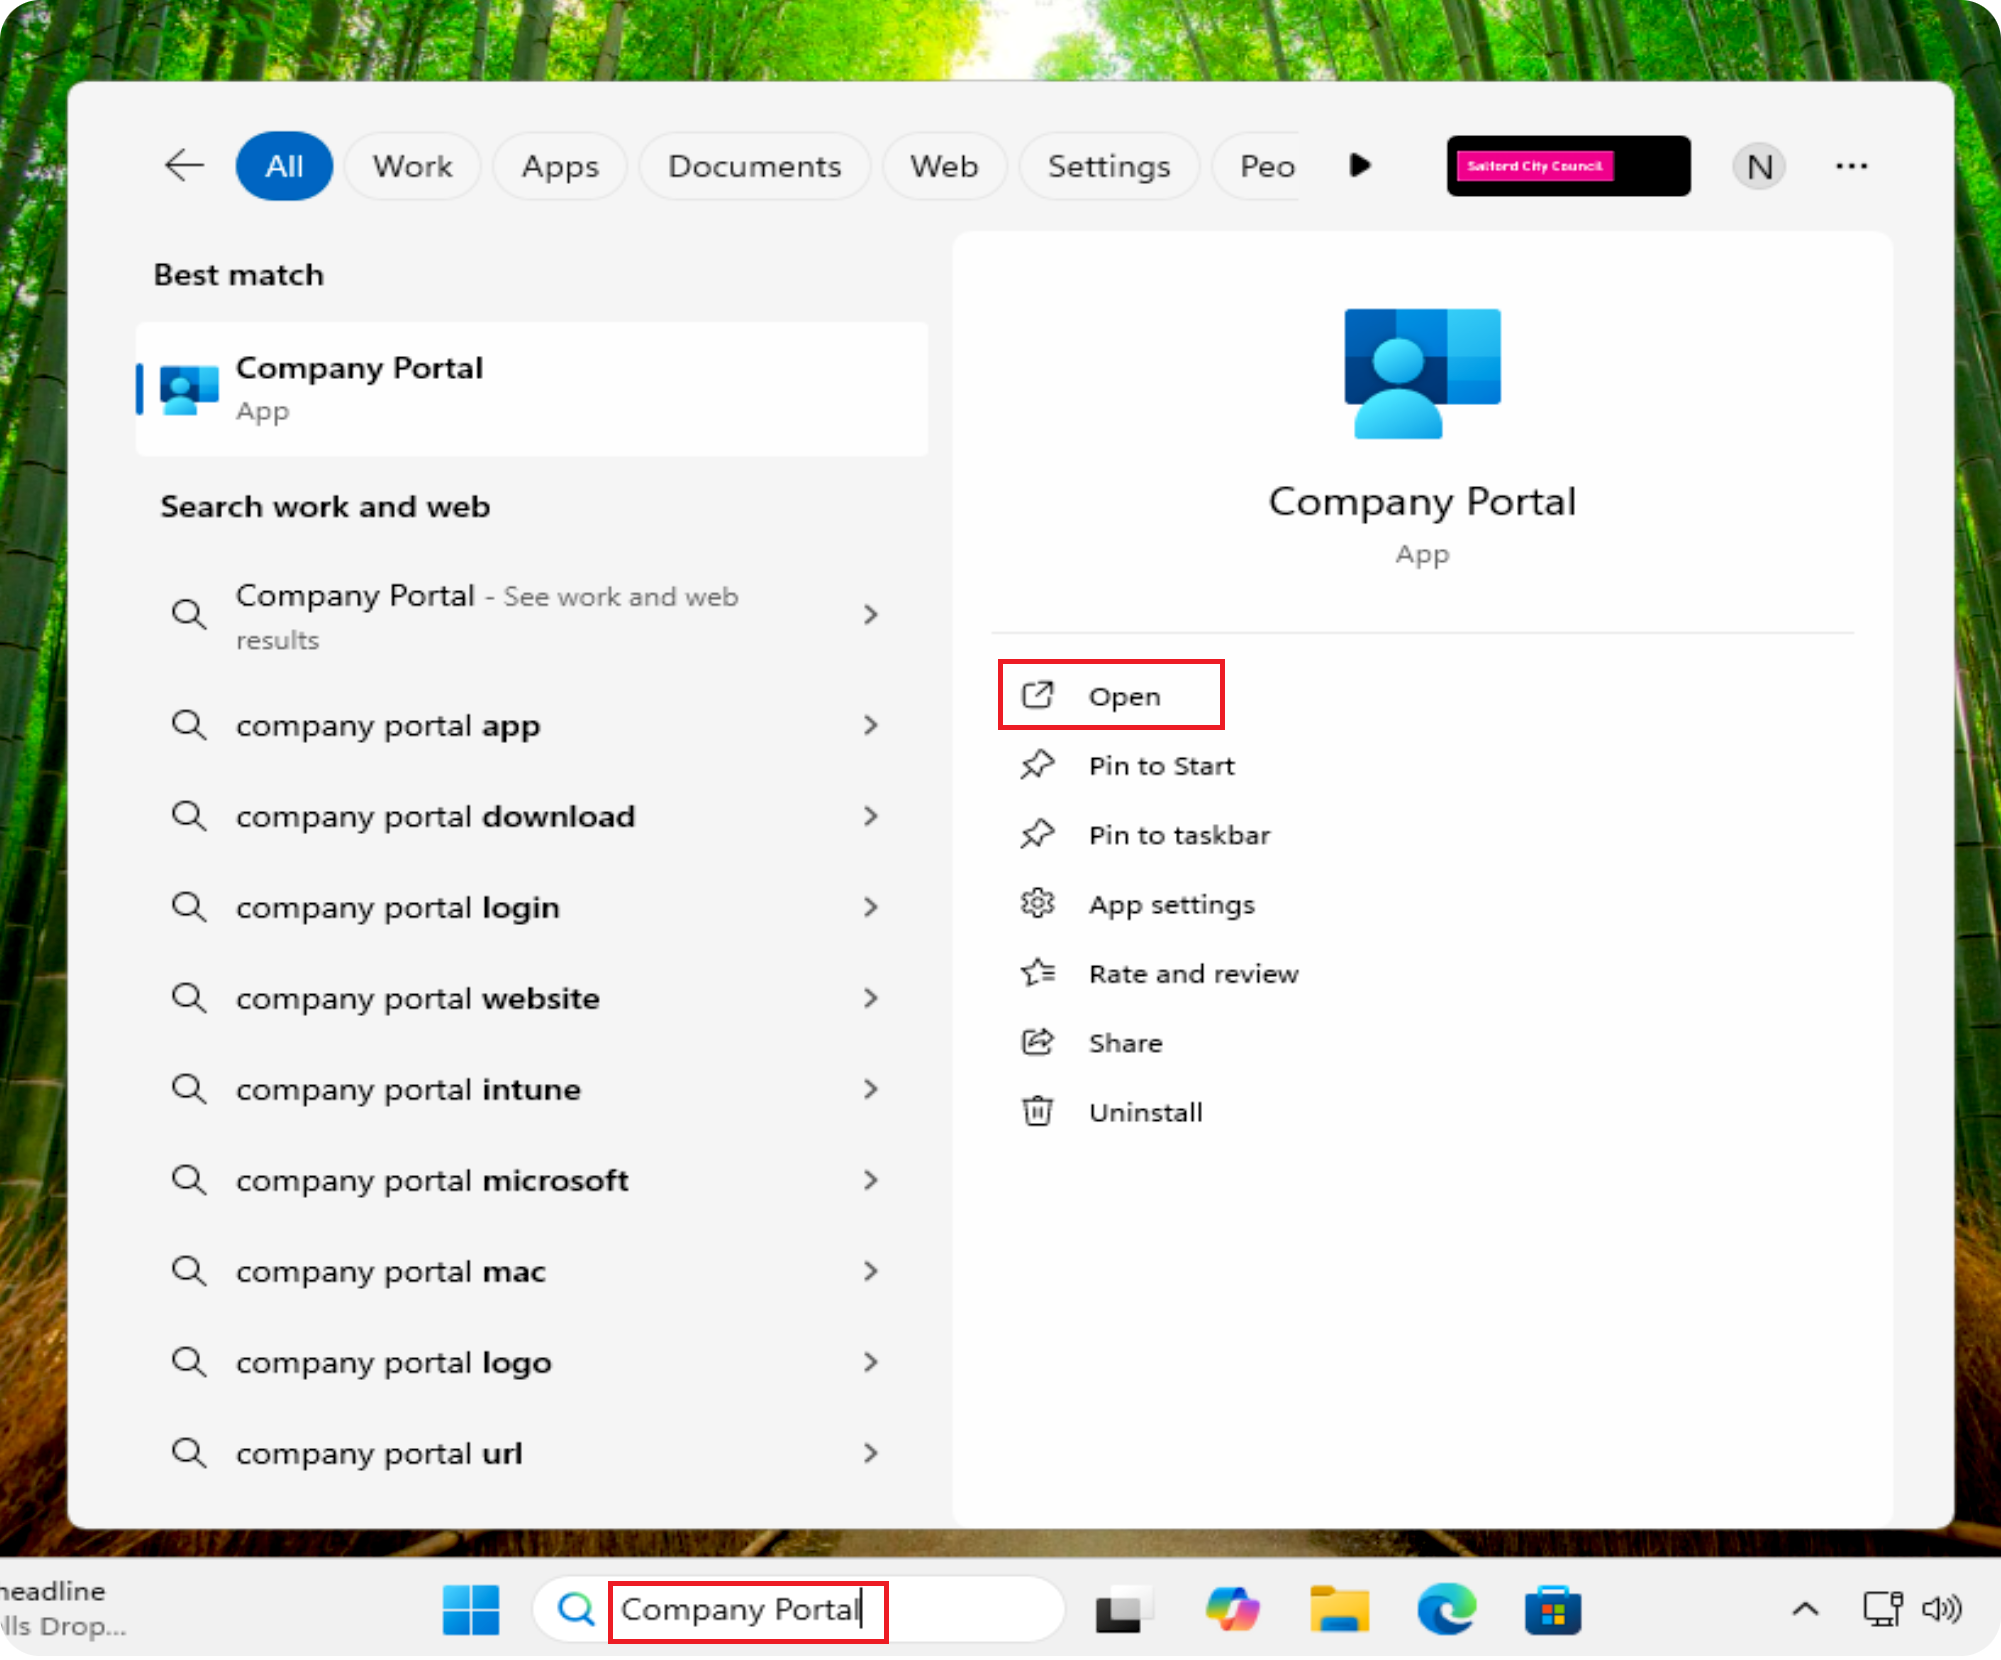Click the large Company Portal preview icon
The width and height of the screenshot is (2001, 1660).
click(x=1422, y=373)
